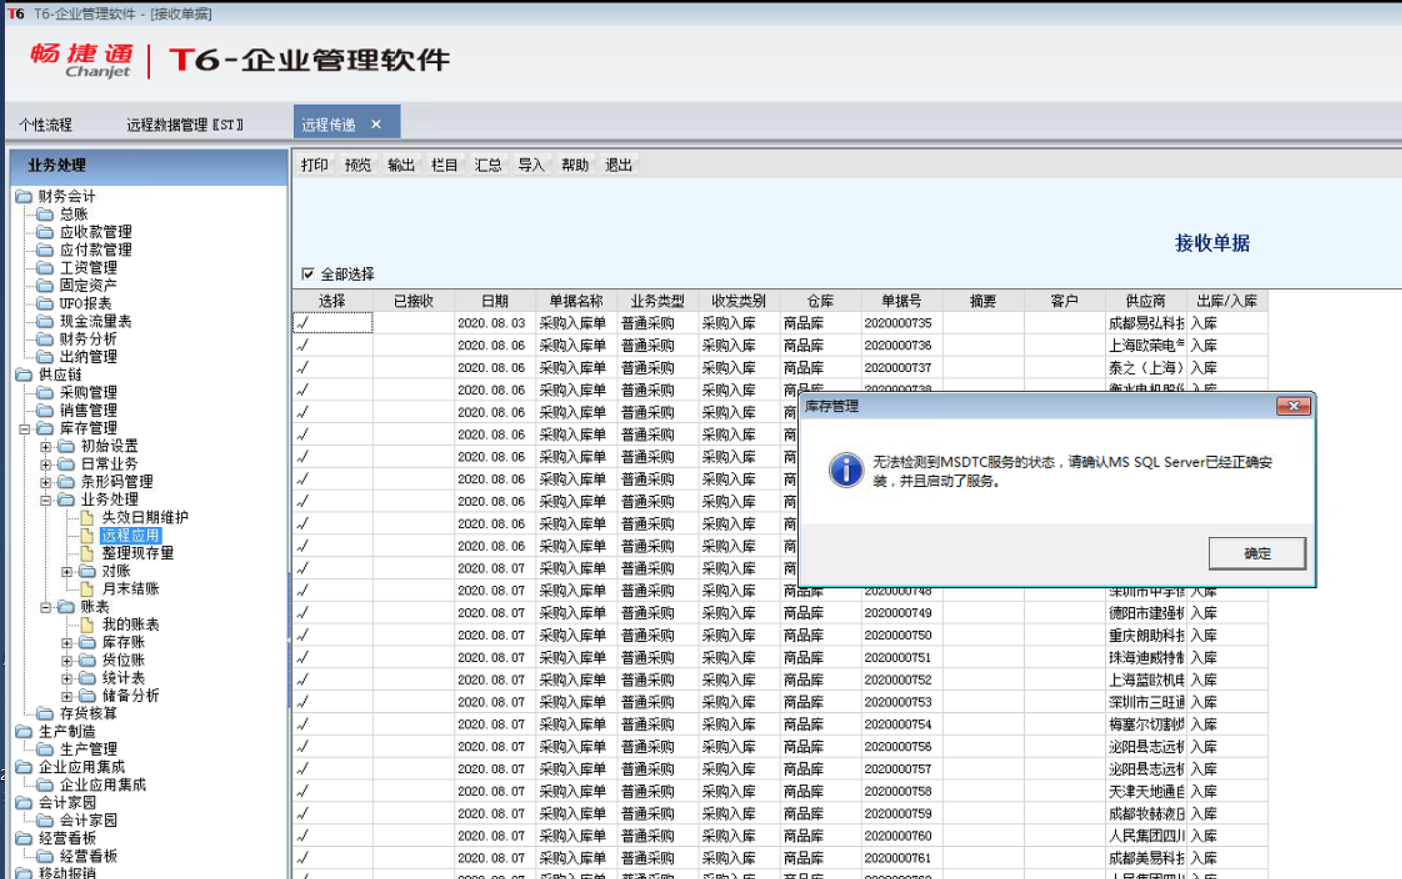Select the 工资管理 folder icon

[45, 268]
